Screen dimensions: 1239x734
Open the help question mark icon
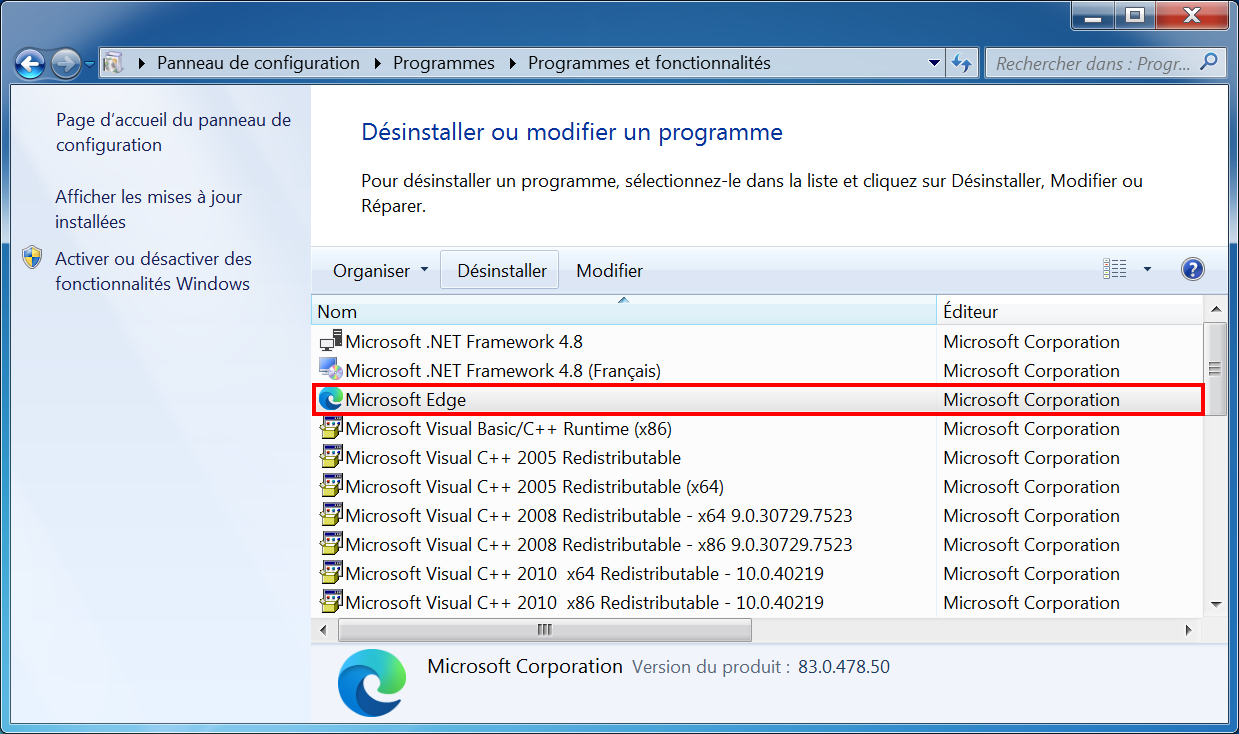tap(1192, 269)
